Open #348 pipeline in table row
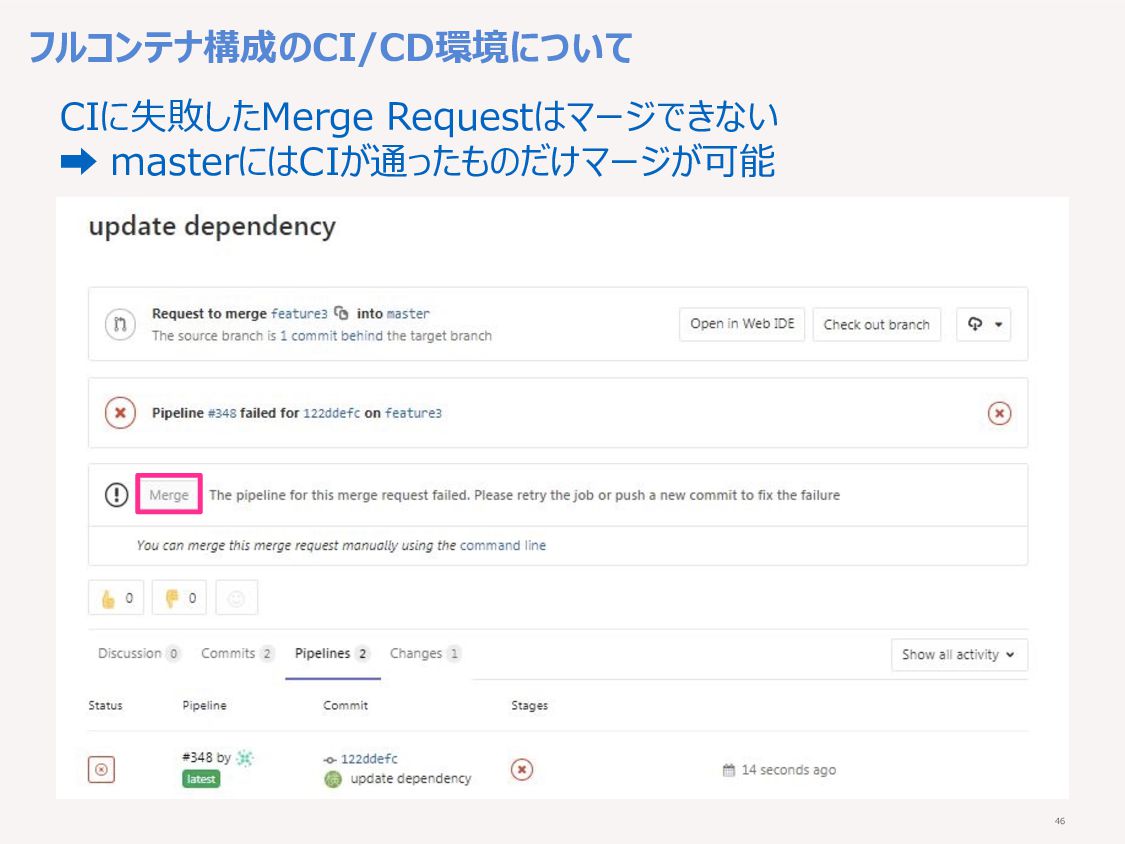 pyautogui.click(x=197, y=757)
